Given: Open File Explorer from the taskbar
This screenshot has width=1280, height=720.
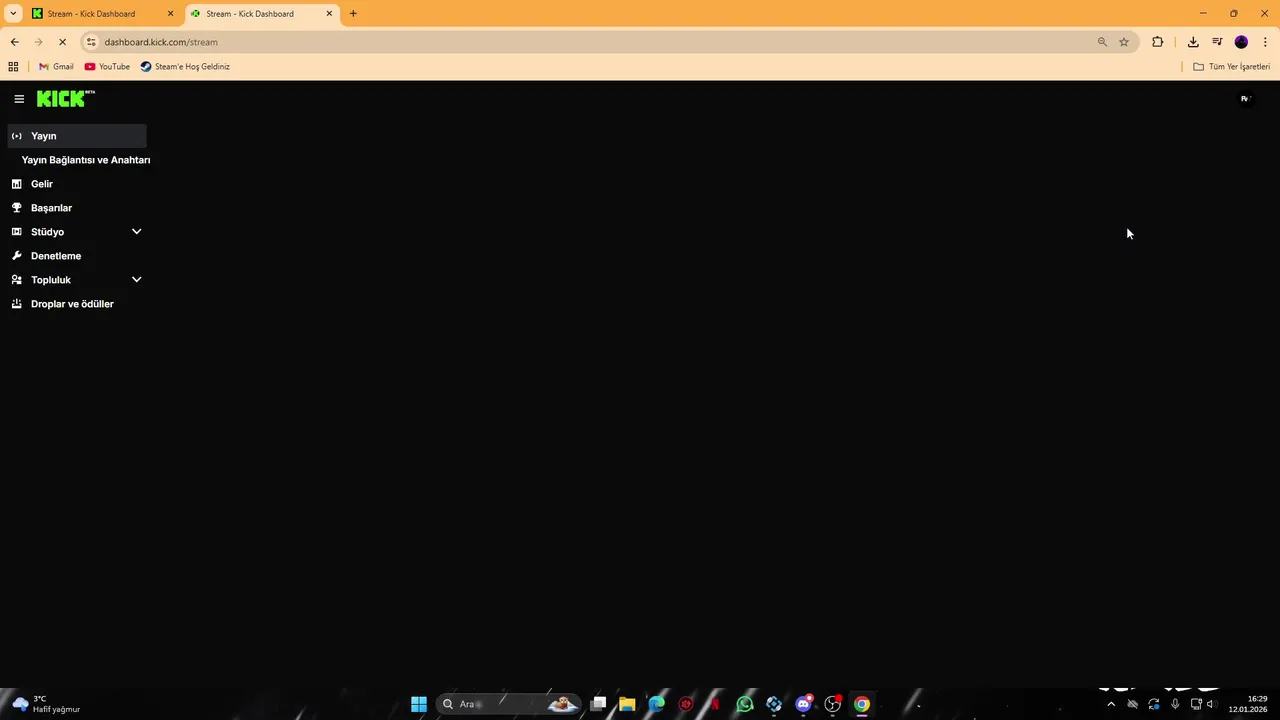Looking at the screenshot, I should tap(627, 704).
